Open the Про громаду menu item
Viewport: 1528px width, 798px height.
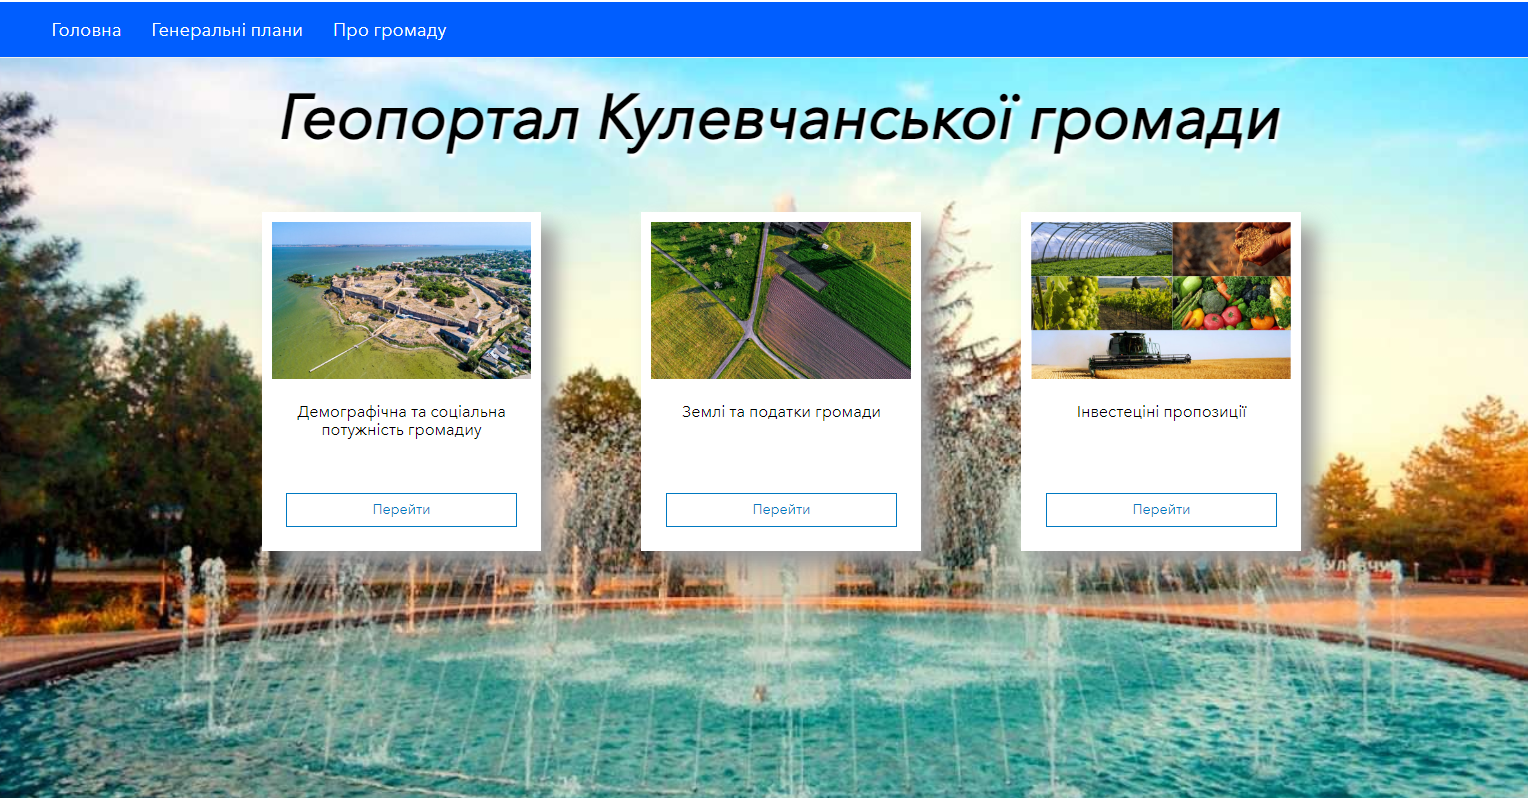tap(389, 30)
